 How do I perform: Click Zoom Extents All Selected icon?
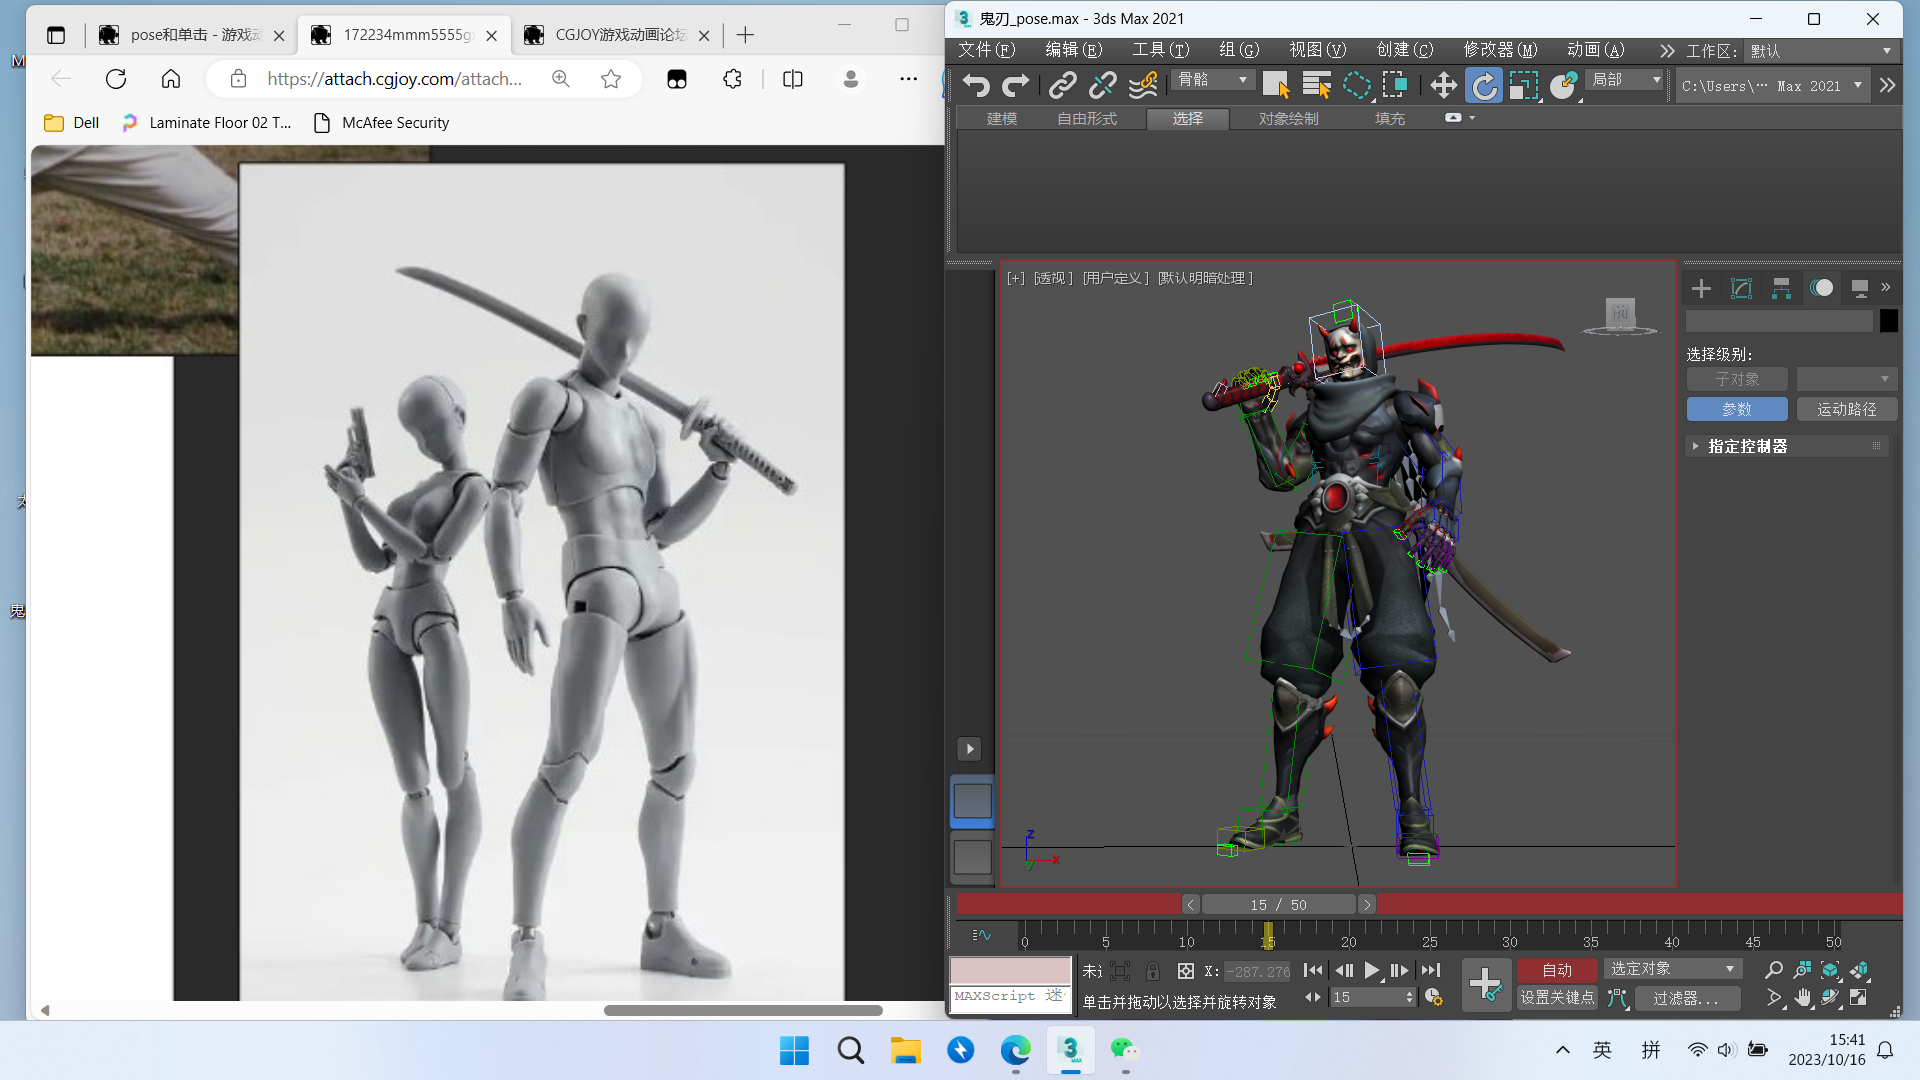click(1859, 970)
